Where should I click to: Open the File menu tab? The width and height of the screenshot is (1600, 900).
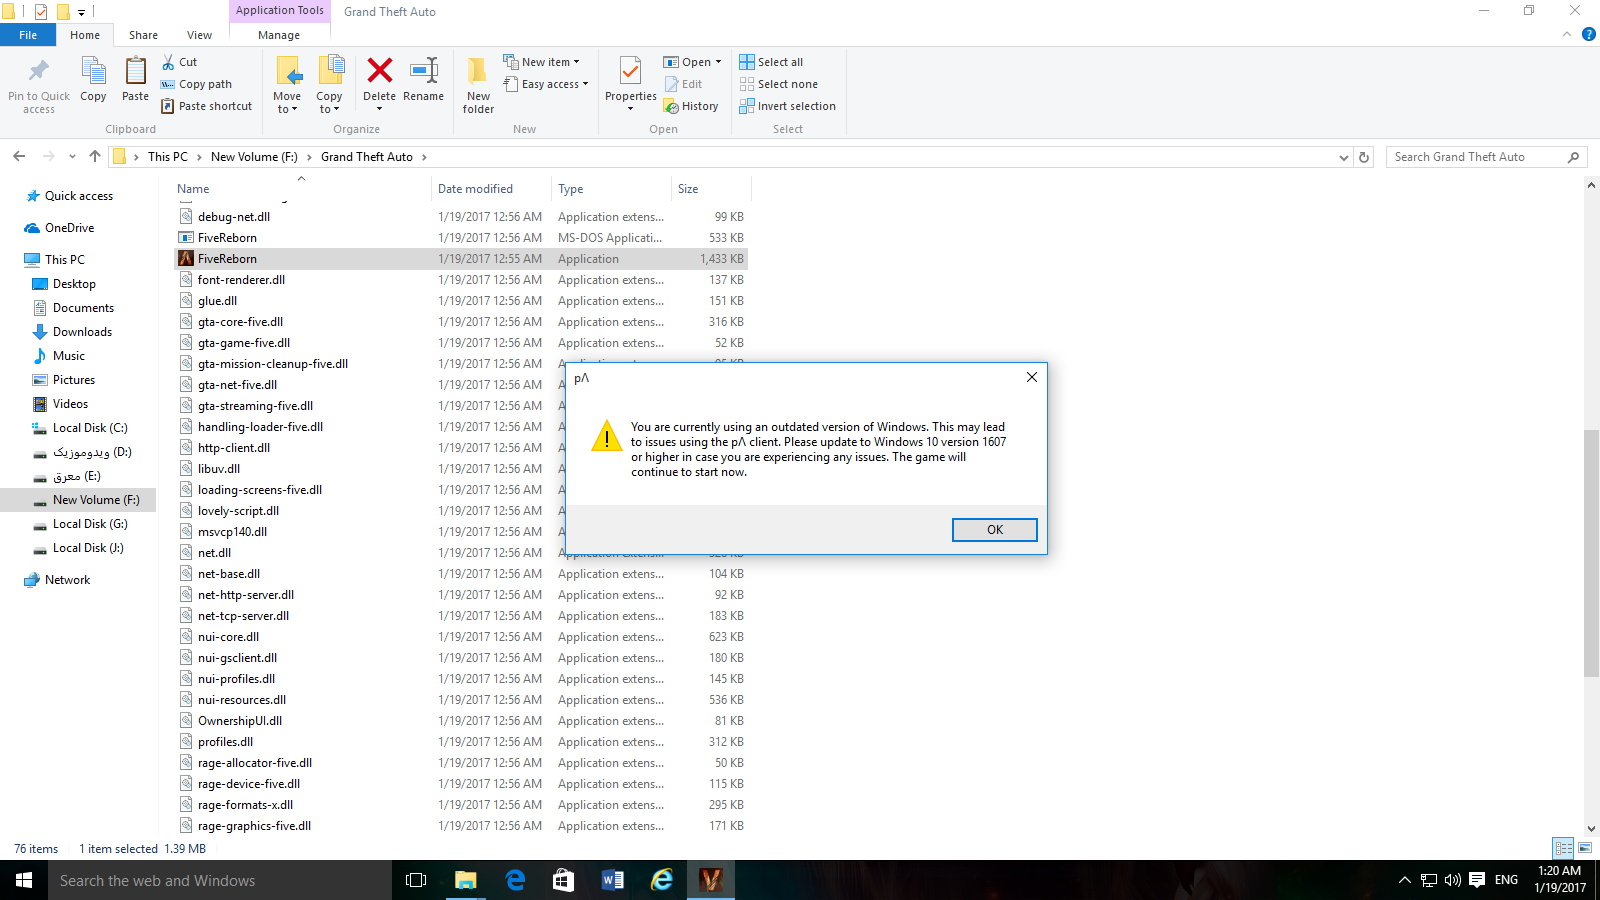click(28, 35)
